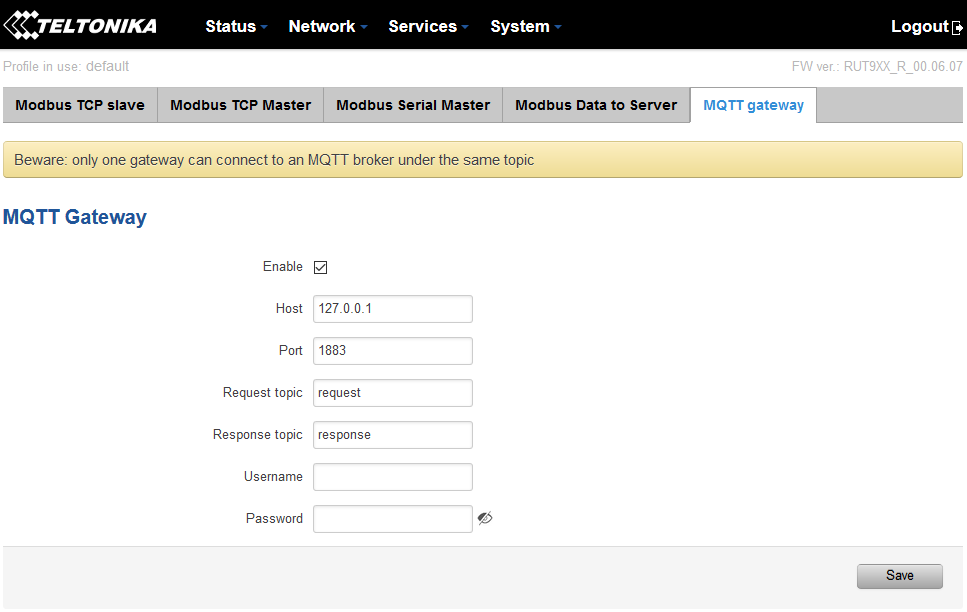This screenshot has width=967, height=612.
Task: Click the Teltonika logo
Action: click(x=80, y=25)
